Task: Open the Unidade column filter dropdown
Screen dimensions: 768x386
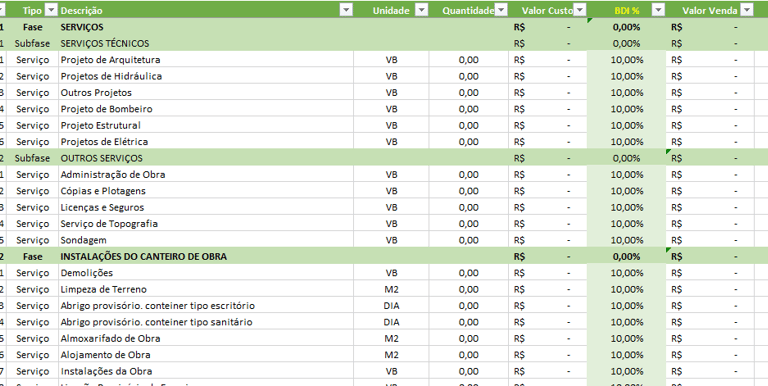Action: click(421, 10)
